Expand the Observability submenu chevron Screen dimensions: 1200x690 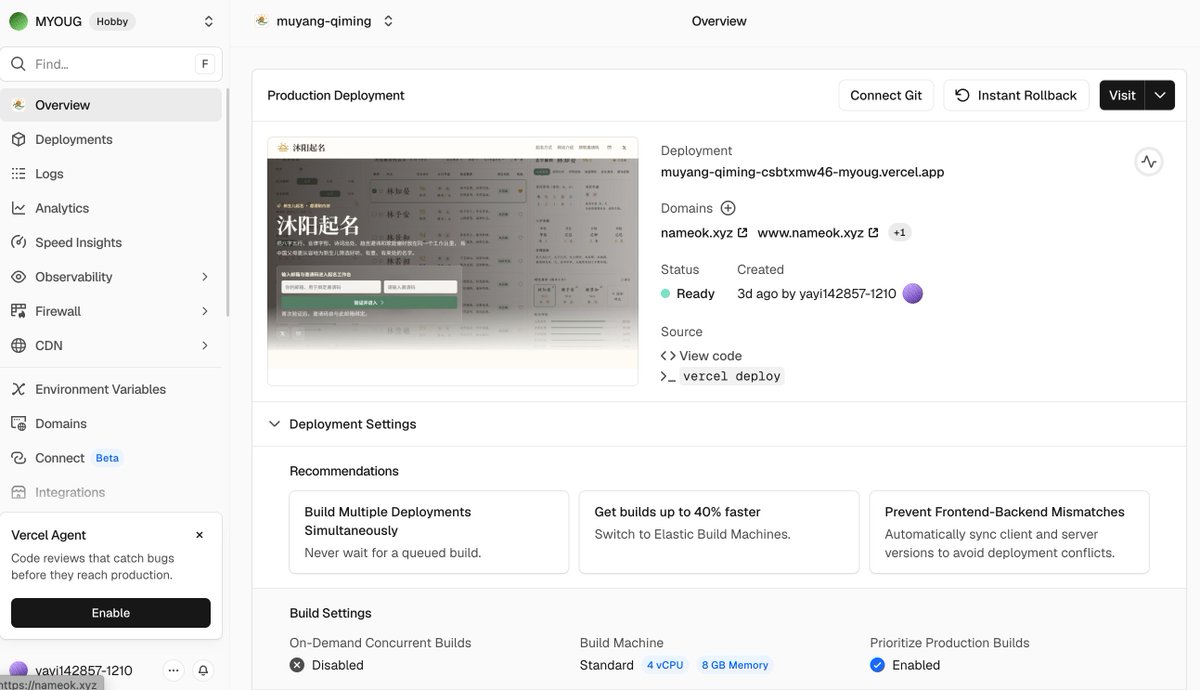(x=205, y=277)
